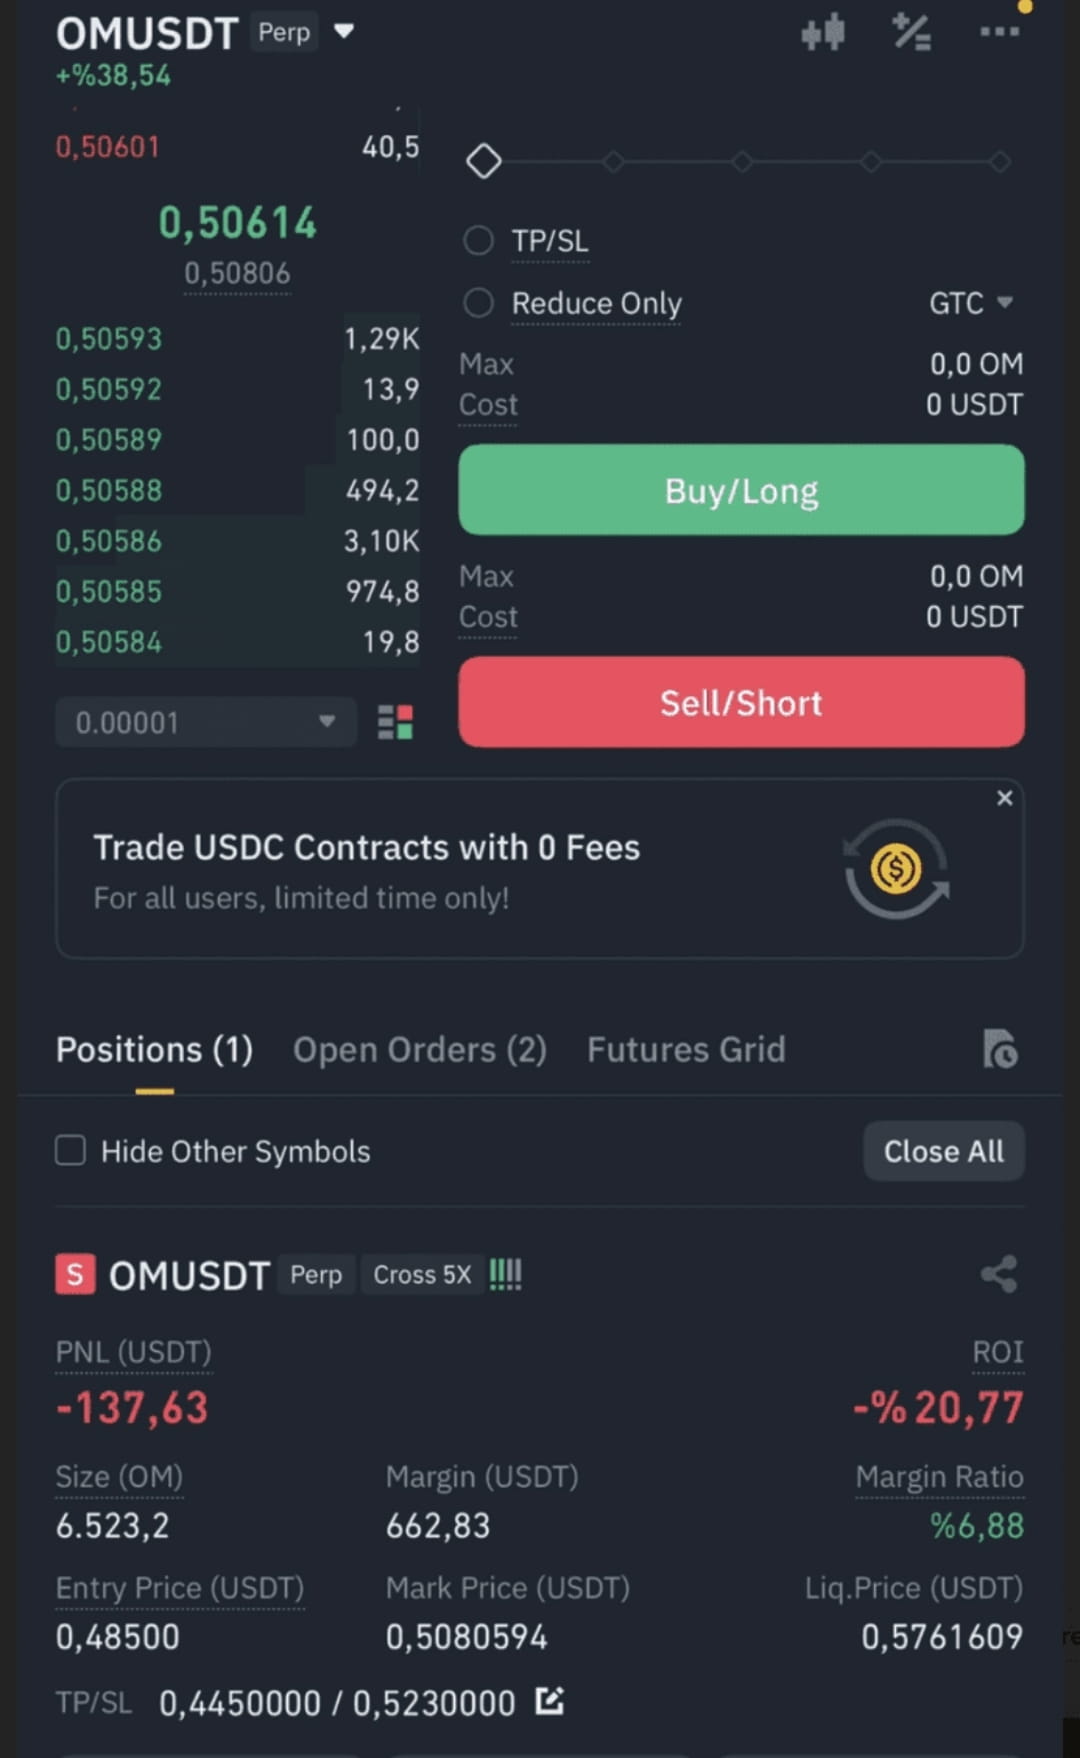The image size is (1080, 1758).
Task: Dismiss the USDC Contracts banner
Action: coord(1005,798)
